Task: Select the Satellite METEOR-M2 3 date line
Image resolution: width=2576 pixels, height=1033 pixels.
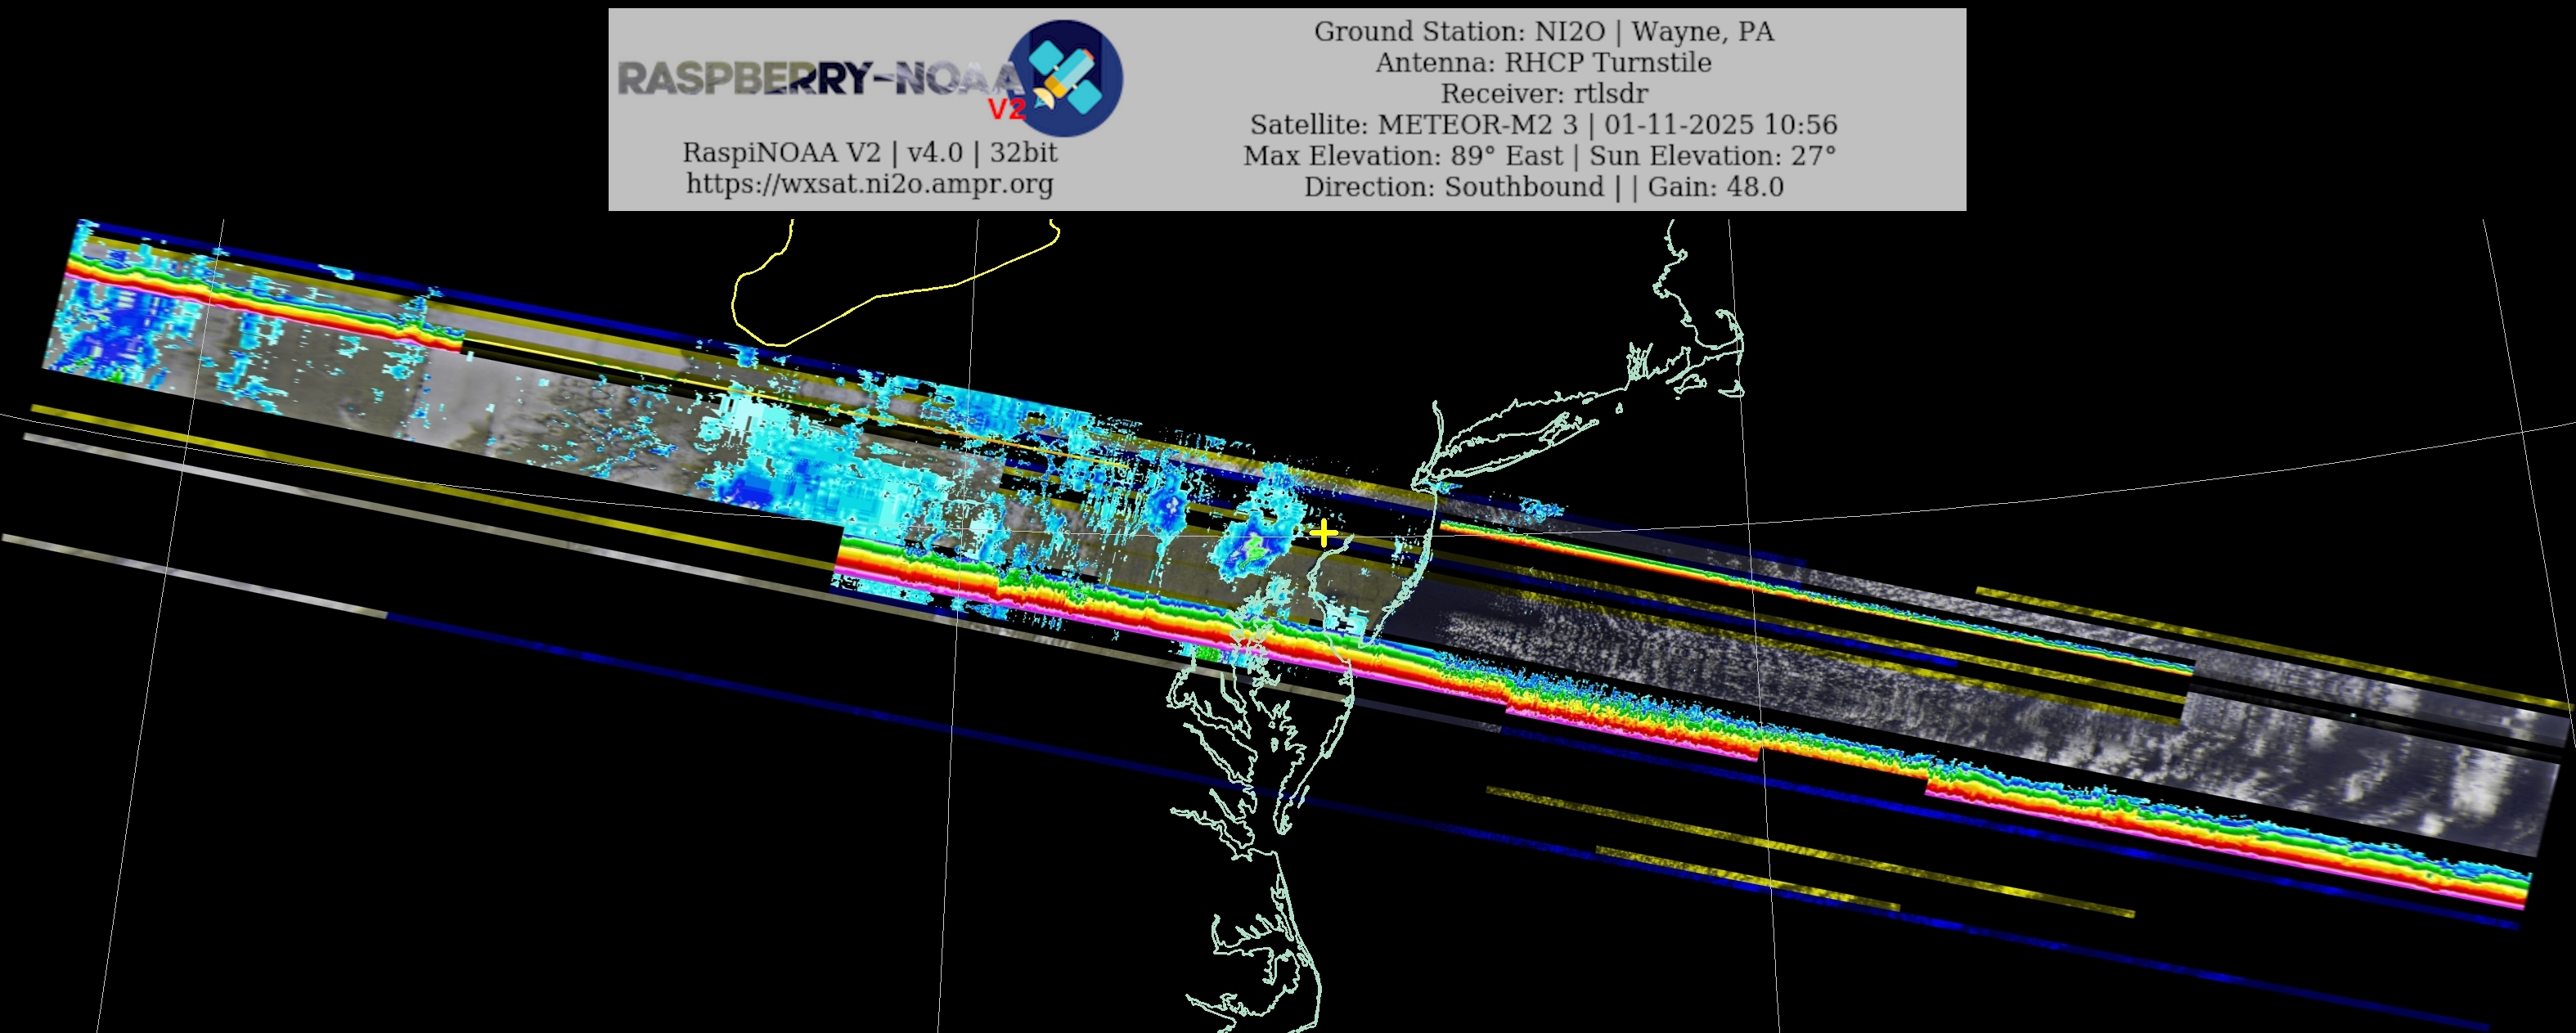Action: (x=1543, y=124)
